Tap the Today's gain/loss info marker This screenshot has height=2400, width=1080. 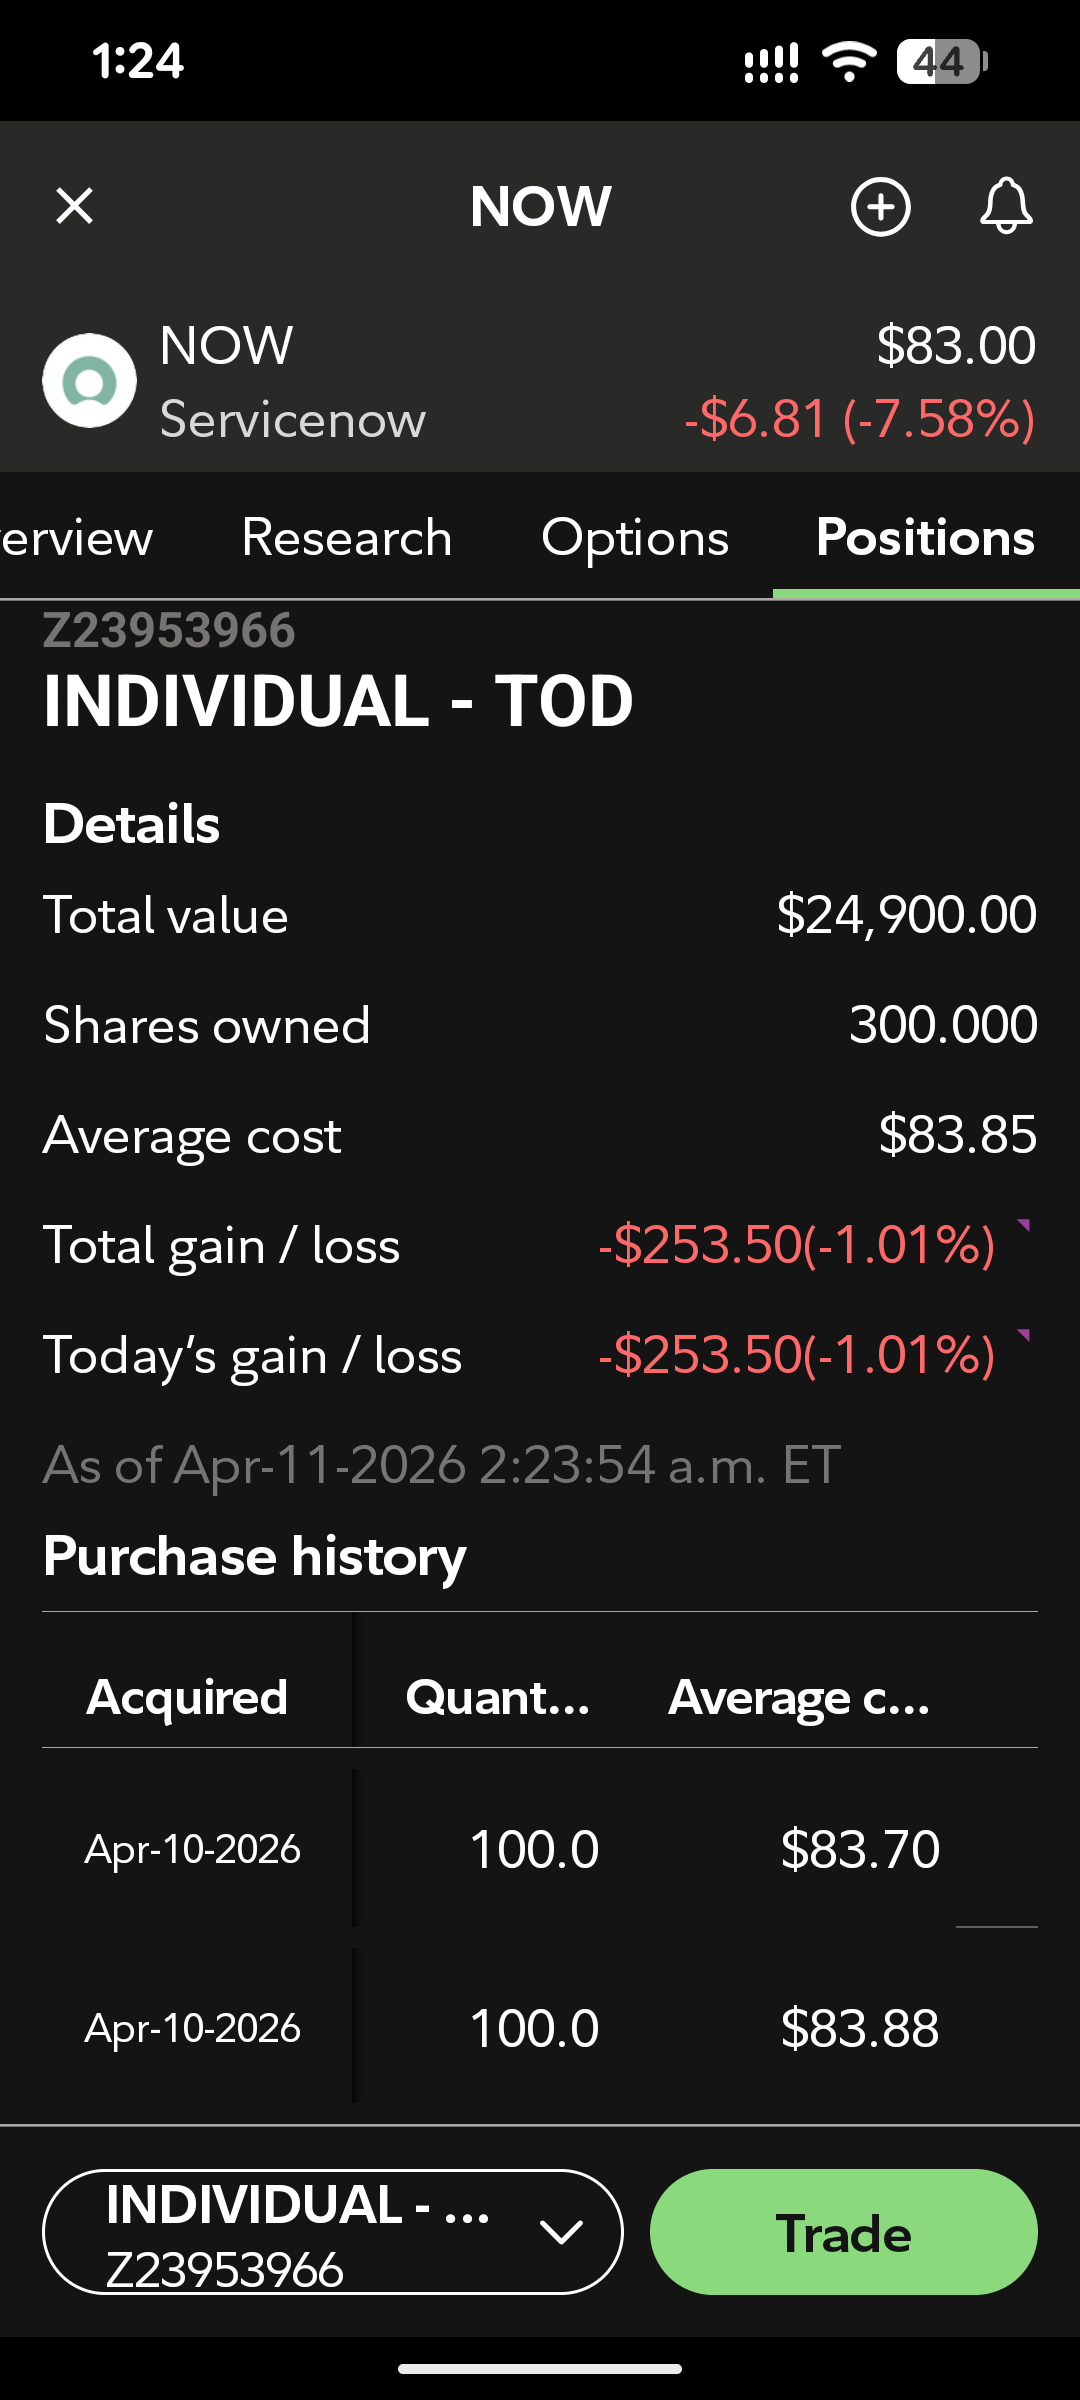[1023, 1335]
